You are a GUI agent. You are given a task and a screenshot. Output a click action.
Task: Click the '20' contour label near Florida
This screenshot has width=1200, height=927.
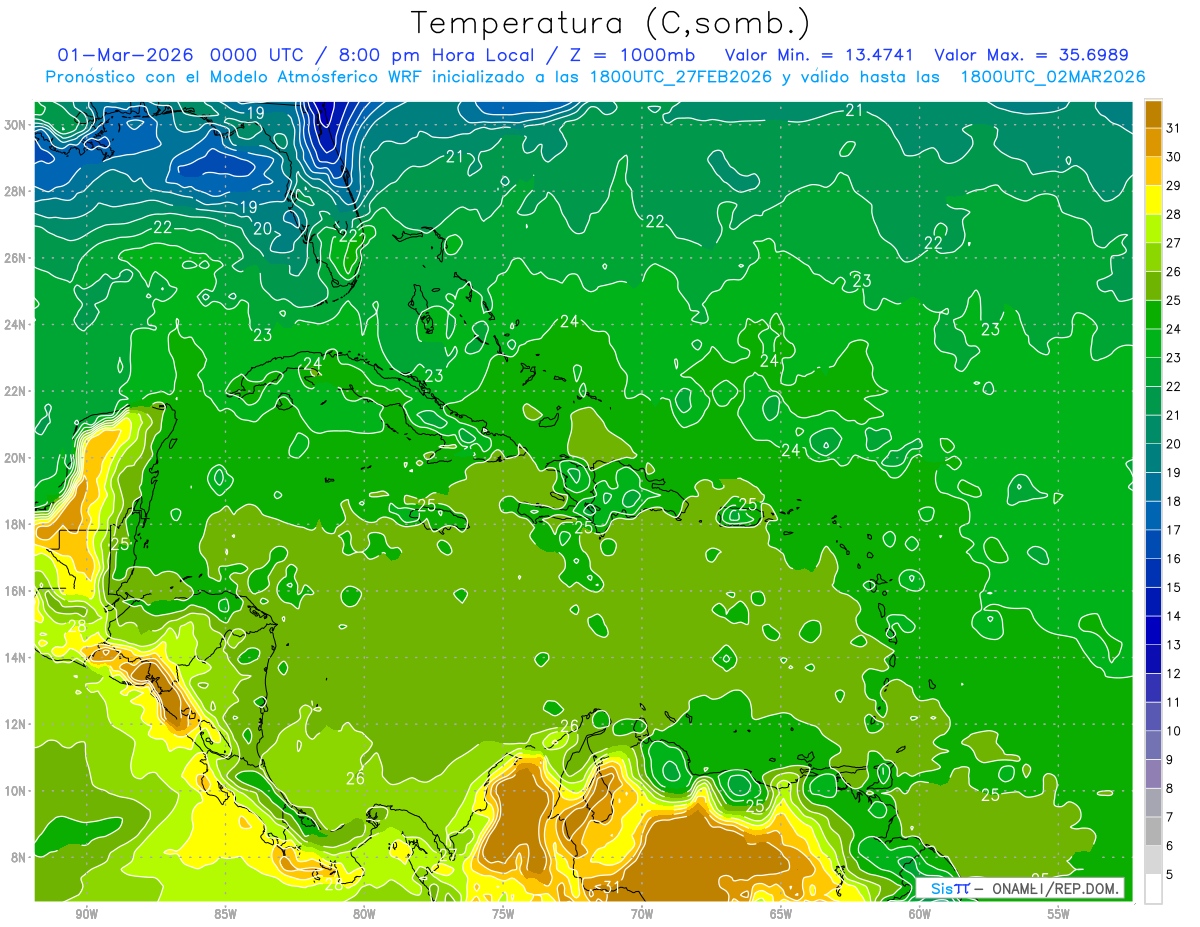point(263,229)
